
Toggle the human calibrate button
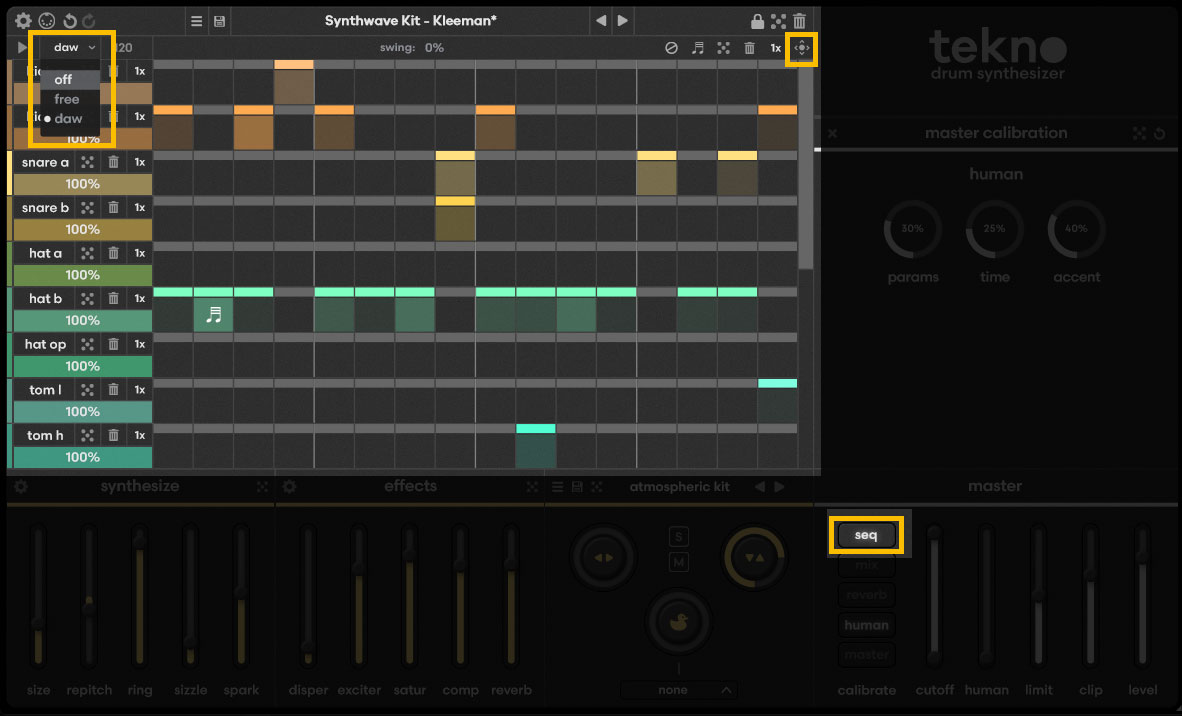866,625
